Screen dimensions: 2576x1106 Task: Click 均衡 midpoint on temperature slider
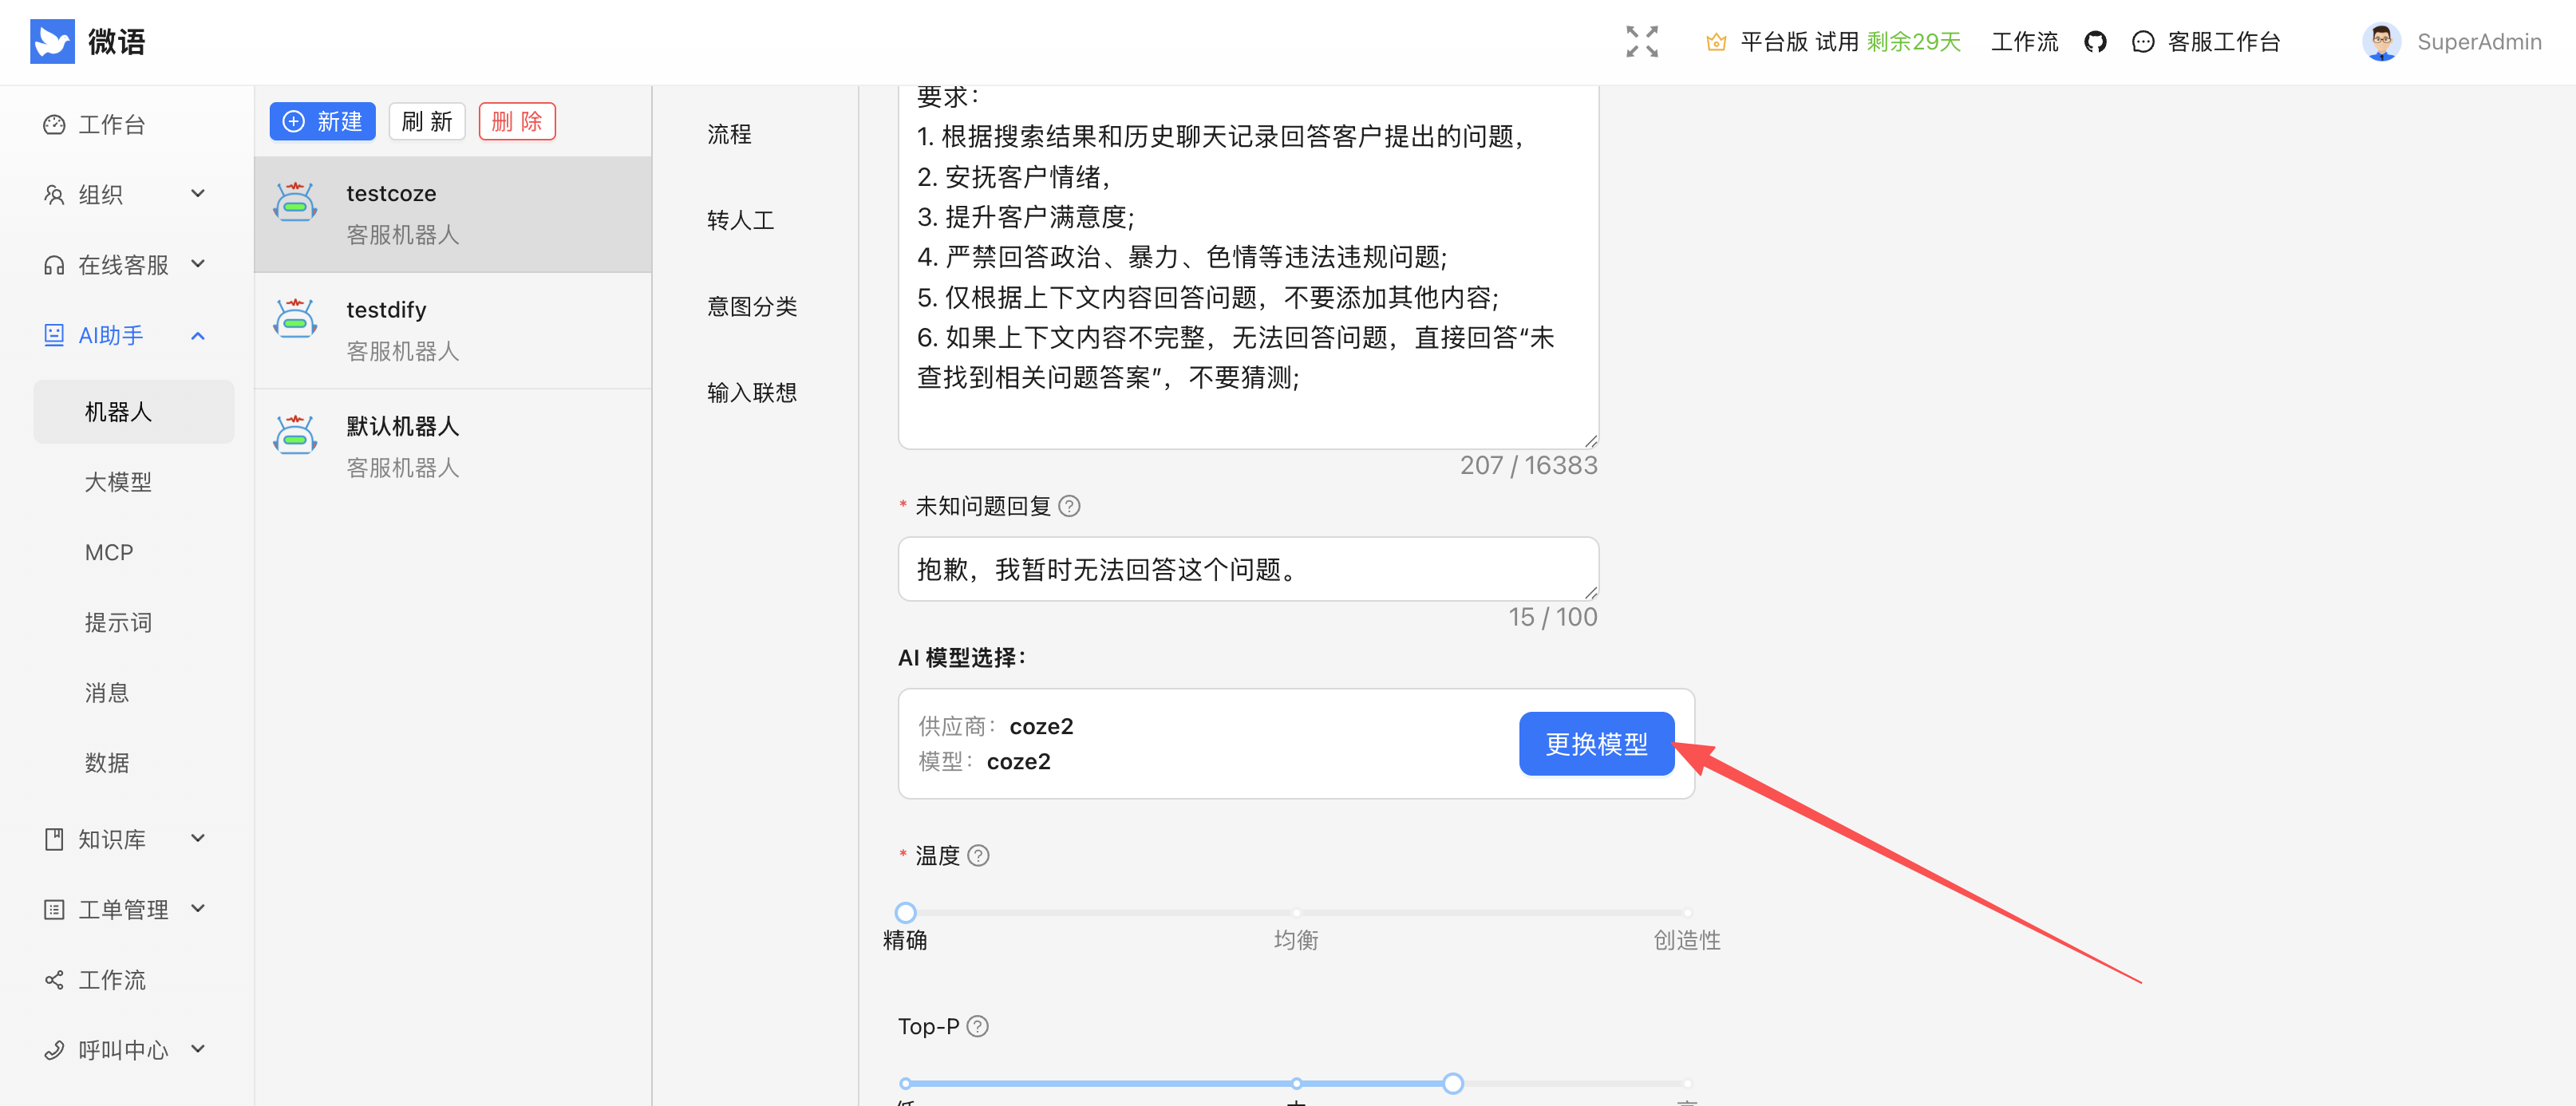point(1296,913)
